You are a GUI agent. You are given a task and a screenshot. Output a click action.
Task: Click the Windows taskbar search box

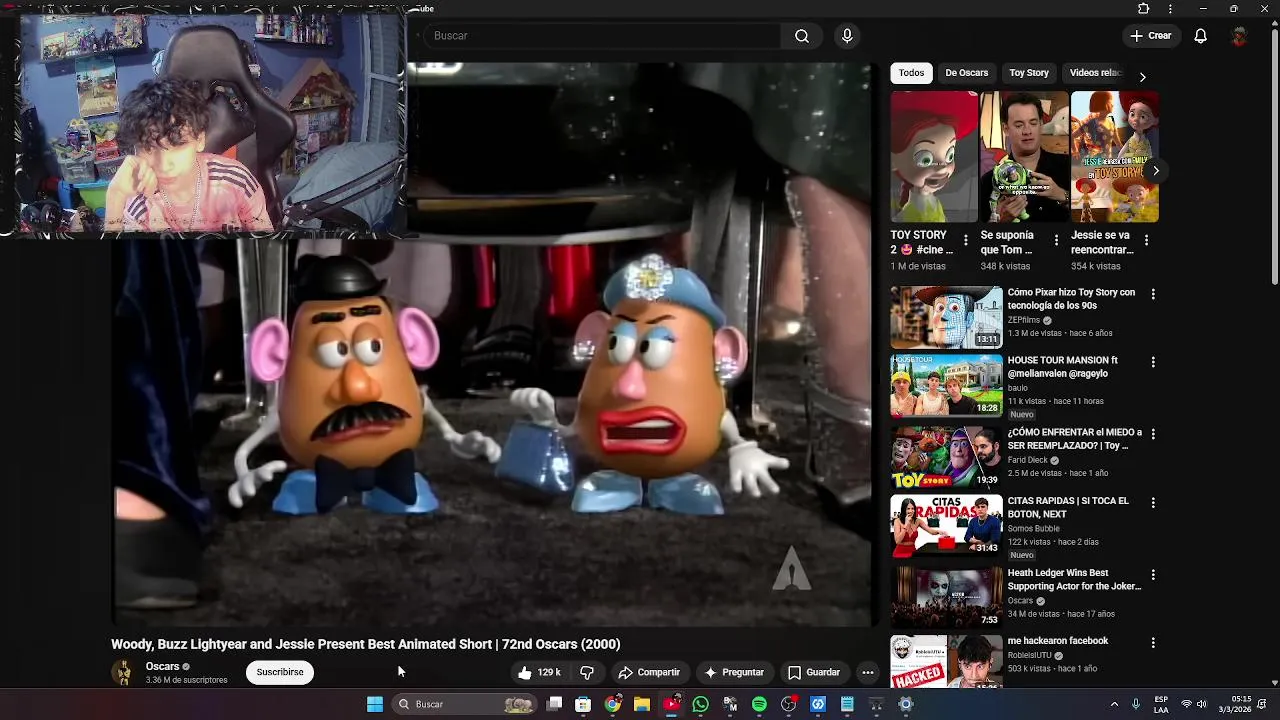click(x=466, y=704)
